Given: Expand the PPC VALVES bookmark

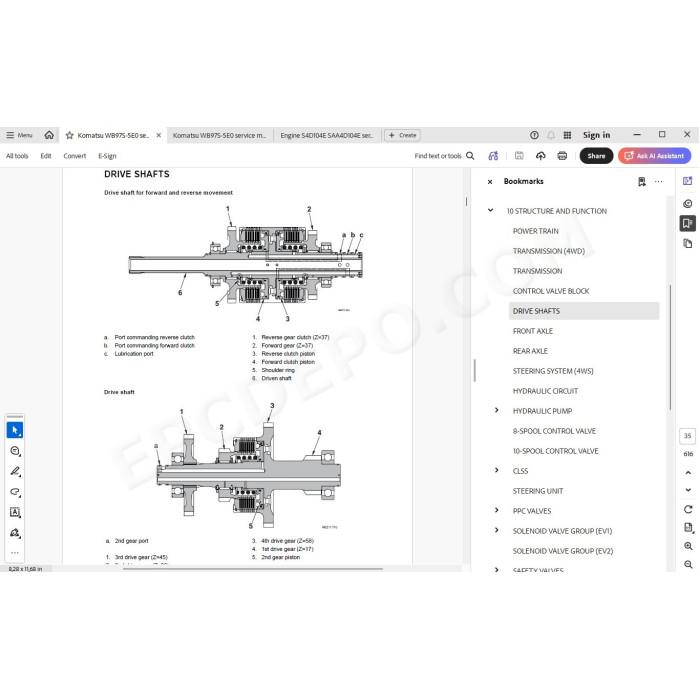Looking at the screenshot, I should point(496,510).
